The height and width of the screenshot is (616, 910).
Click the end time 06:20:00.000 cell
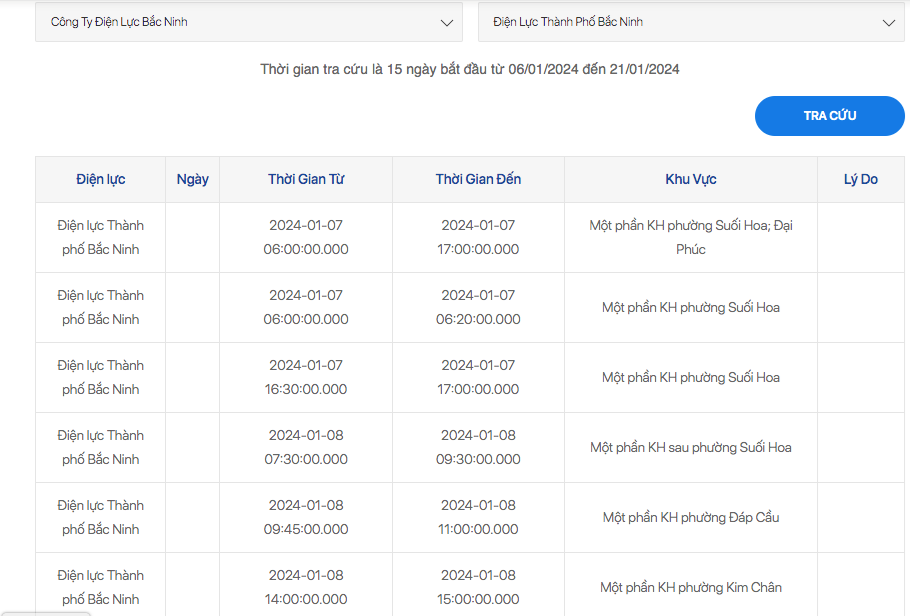[x=478, y=308]
